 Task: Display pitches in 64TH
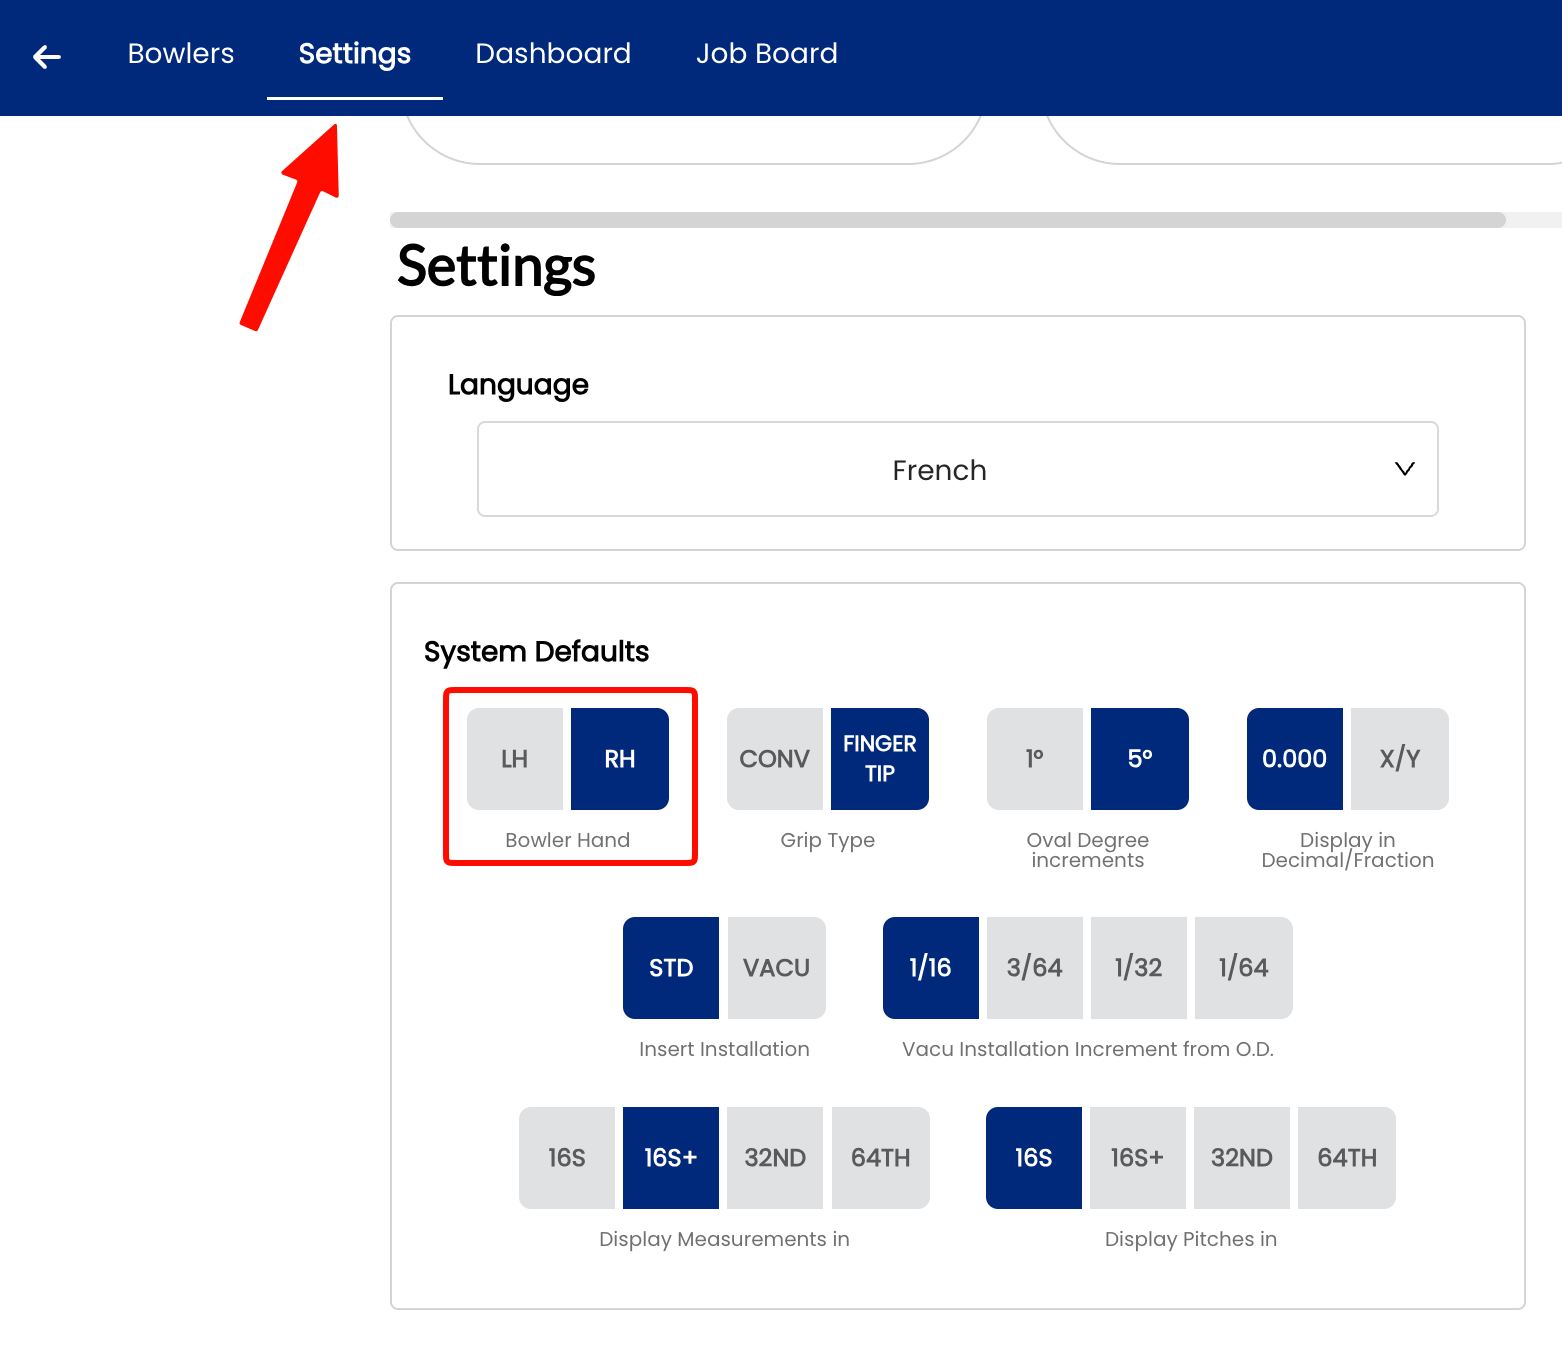pyautogui.click(x=1347, y=1158)
